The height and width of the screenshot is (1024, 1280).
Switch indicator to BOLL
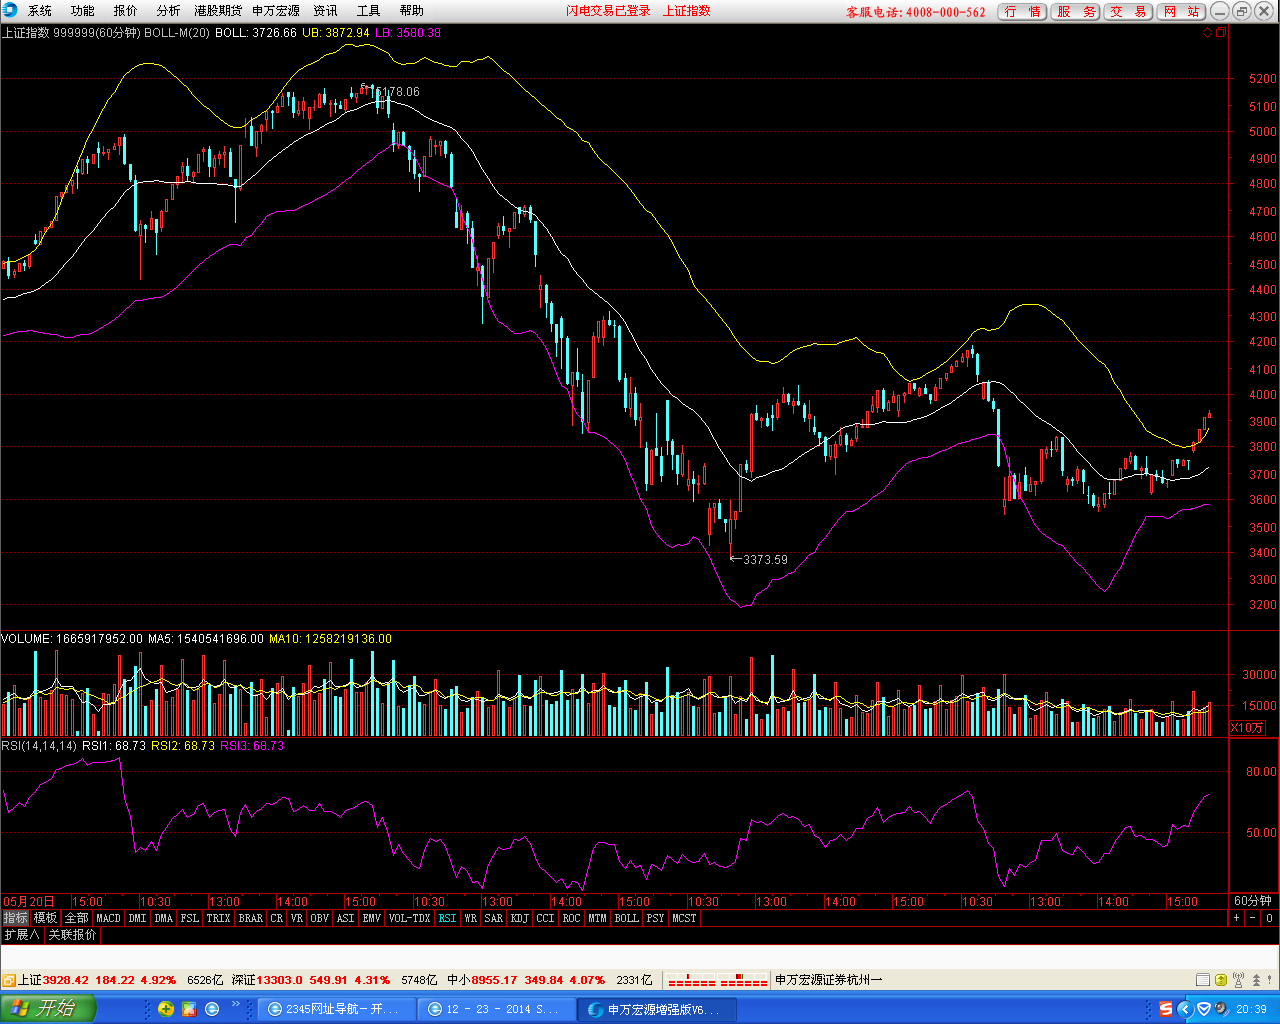627,918
